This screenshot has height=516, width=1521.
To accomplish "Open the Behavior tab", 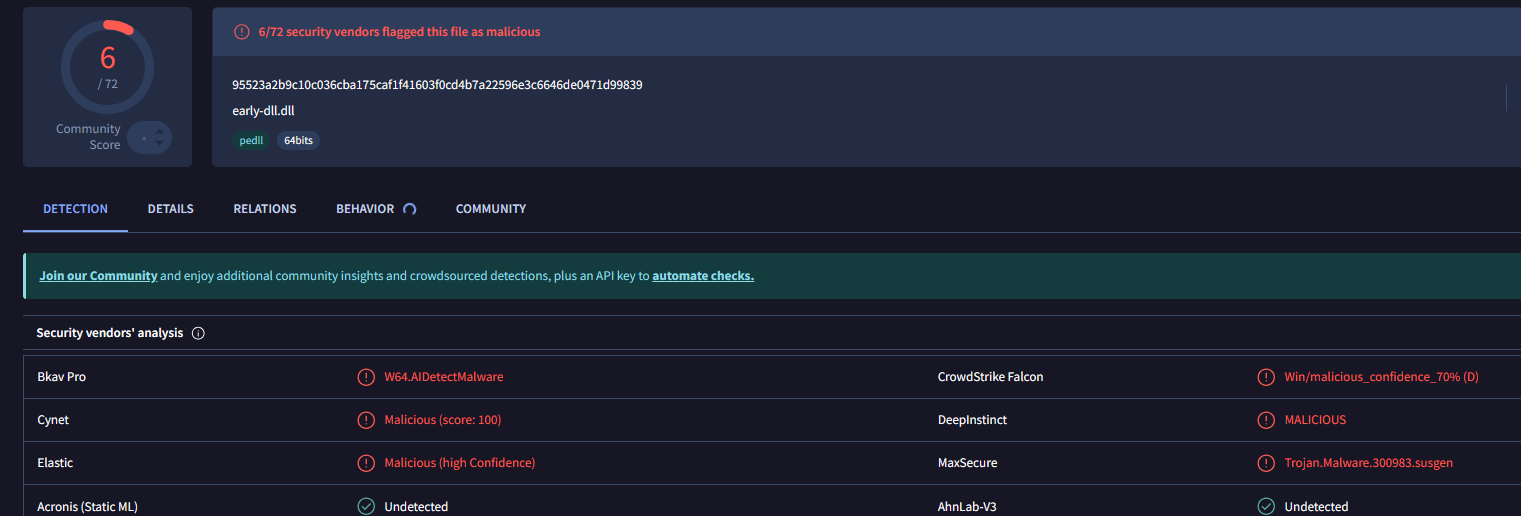I will click(365, 209).
